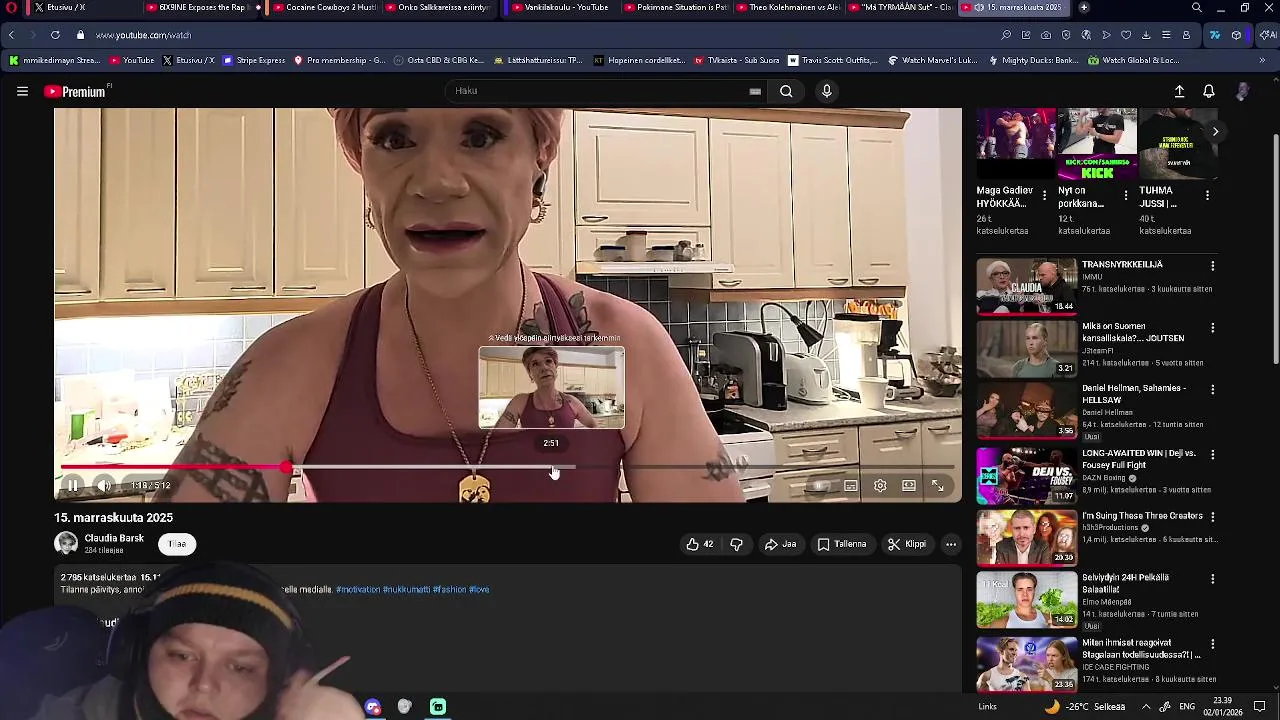Open options menu for TRANSNYRKKEILIJÄ video
This screenshot has height=720, width=1280.
(x=1212, y=266)
